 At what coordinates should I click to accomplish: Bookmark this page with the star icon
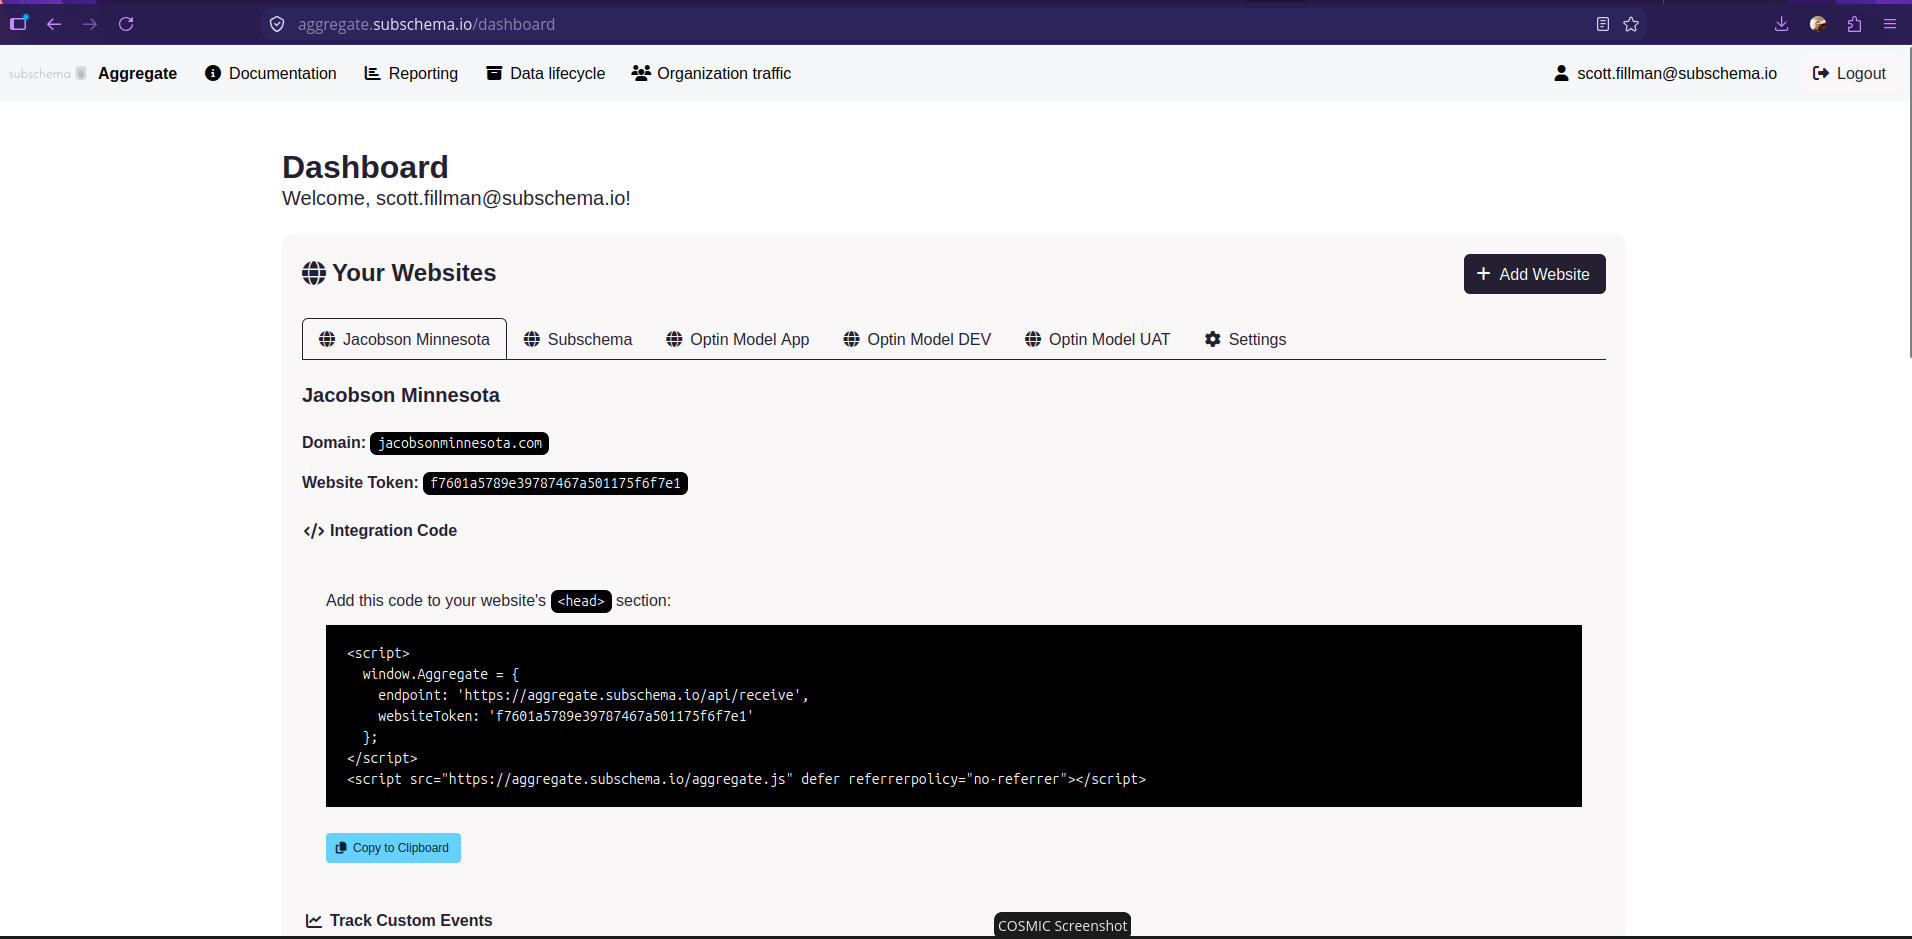tap(1631, 24)
